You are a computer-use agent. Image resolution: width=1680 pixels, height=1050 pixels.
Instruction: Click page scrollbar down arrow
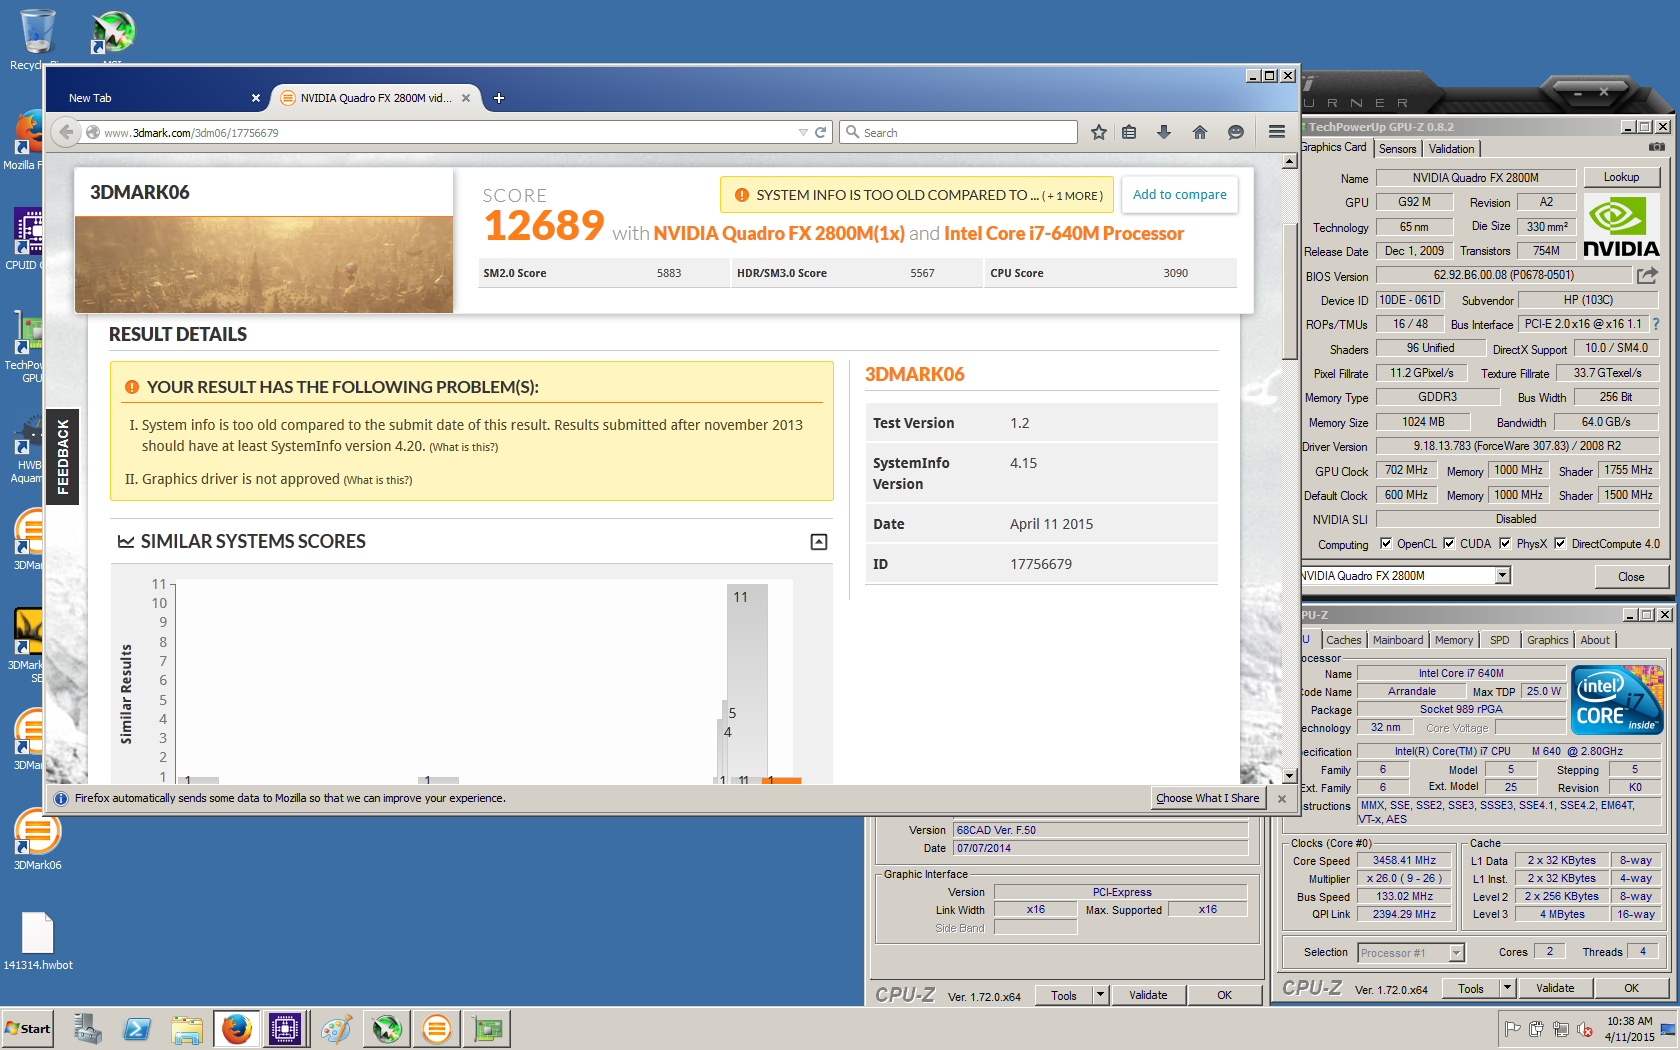click(x=1290, y=775)
